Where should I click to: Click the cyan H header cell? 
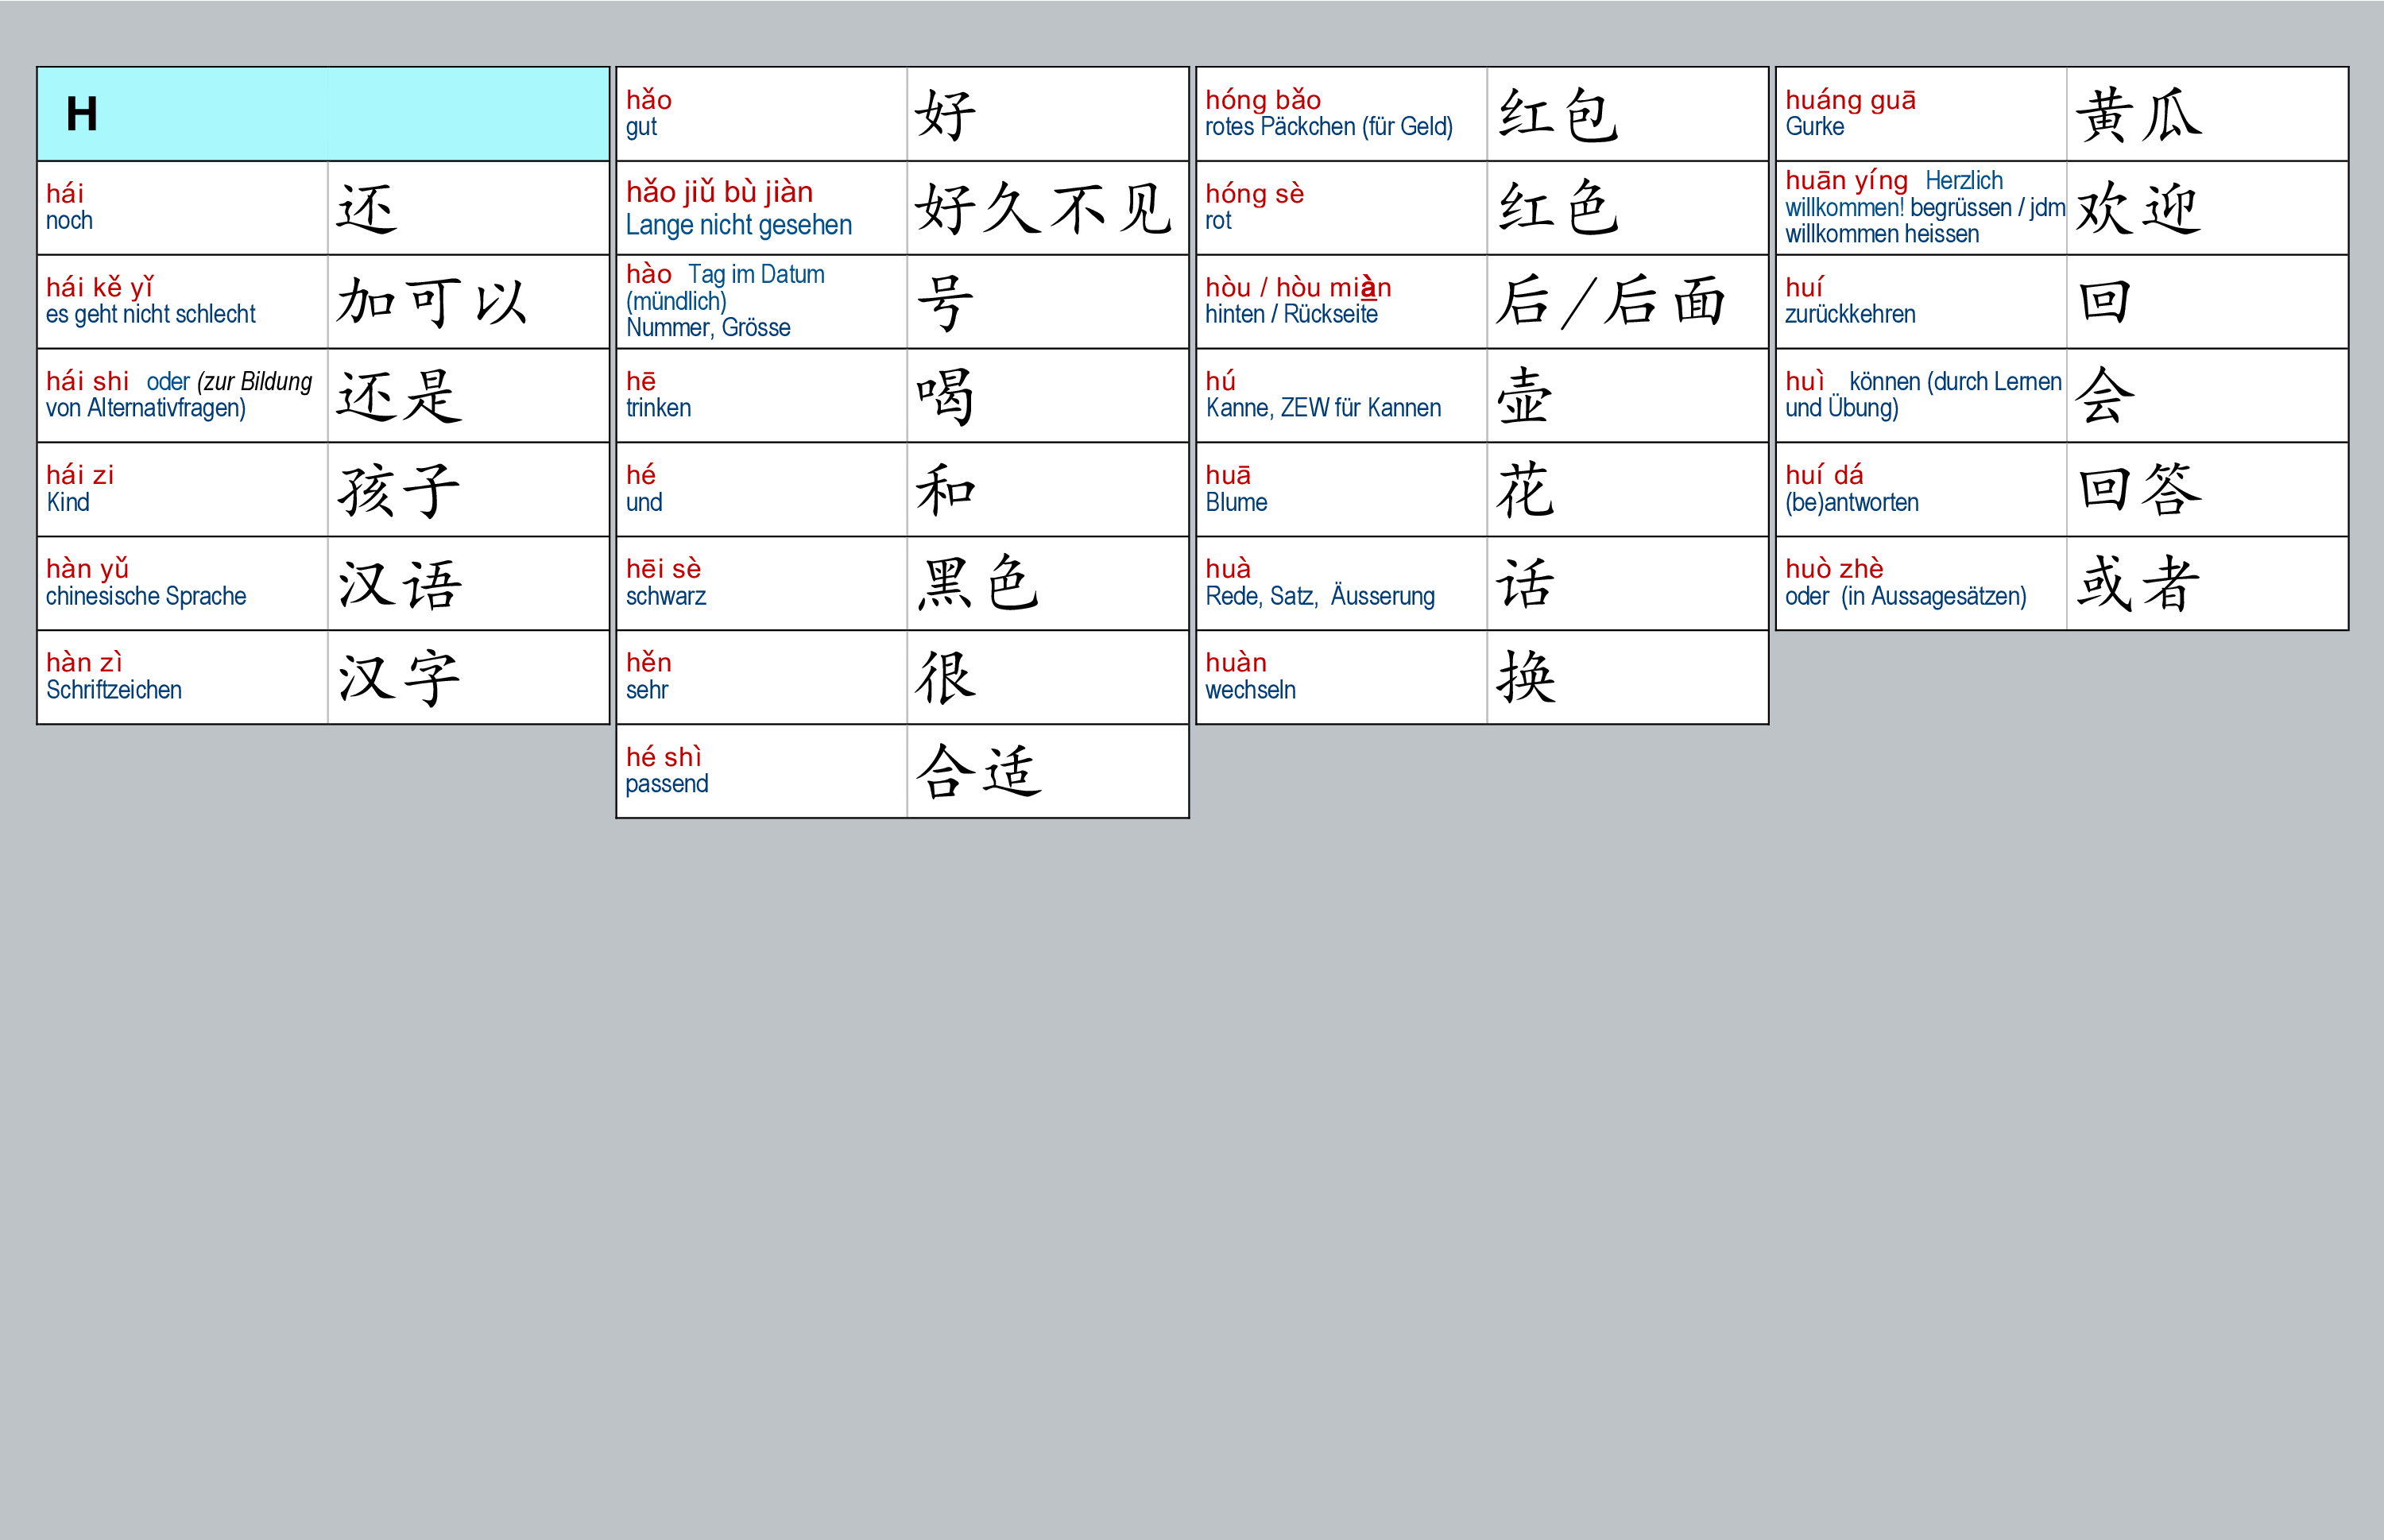322,114
